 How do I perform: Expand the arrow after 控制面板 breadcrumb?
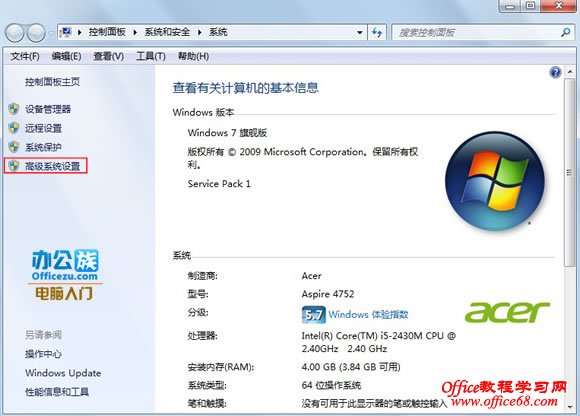[x=135, y=33]
